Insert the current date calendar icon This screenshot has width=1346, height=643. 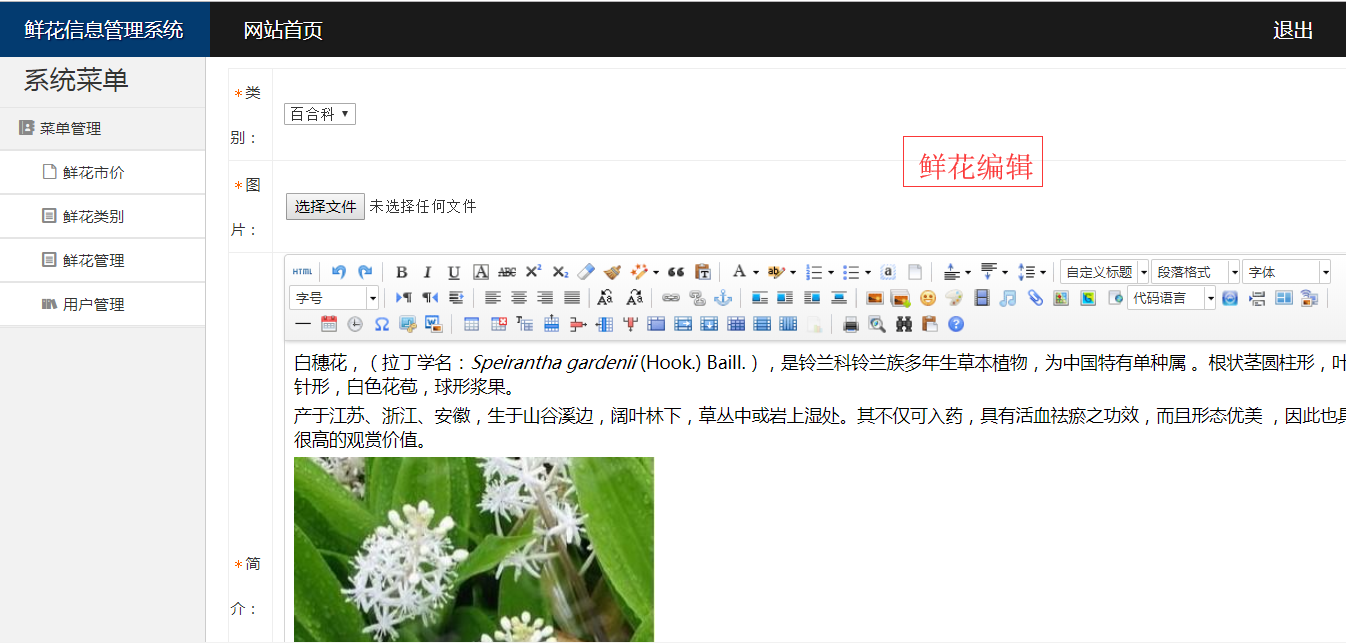329,324
